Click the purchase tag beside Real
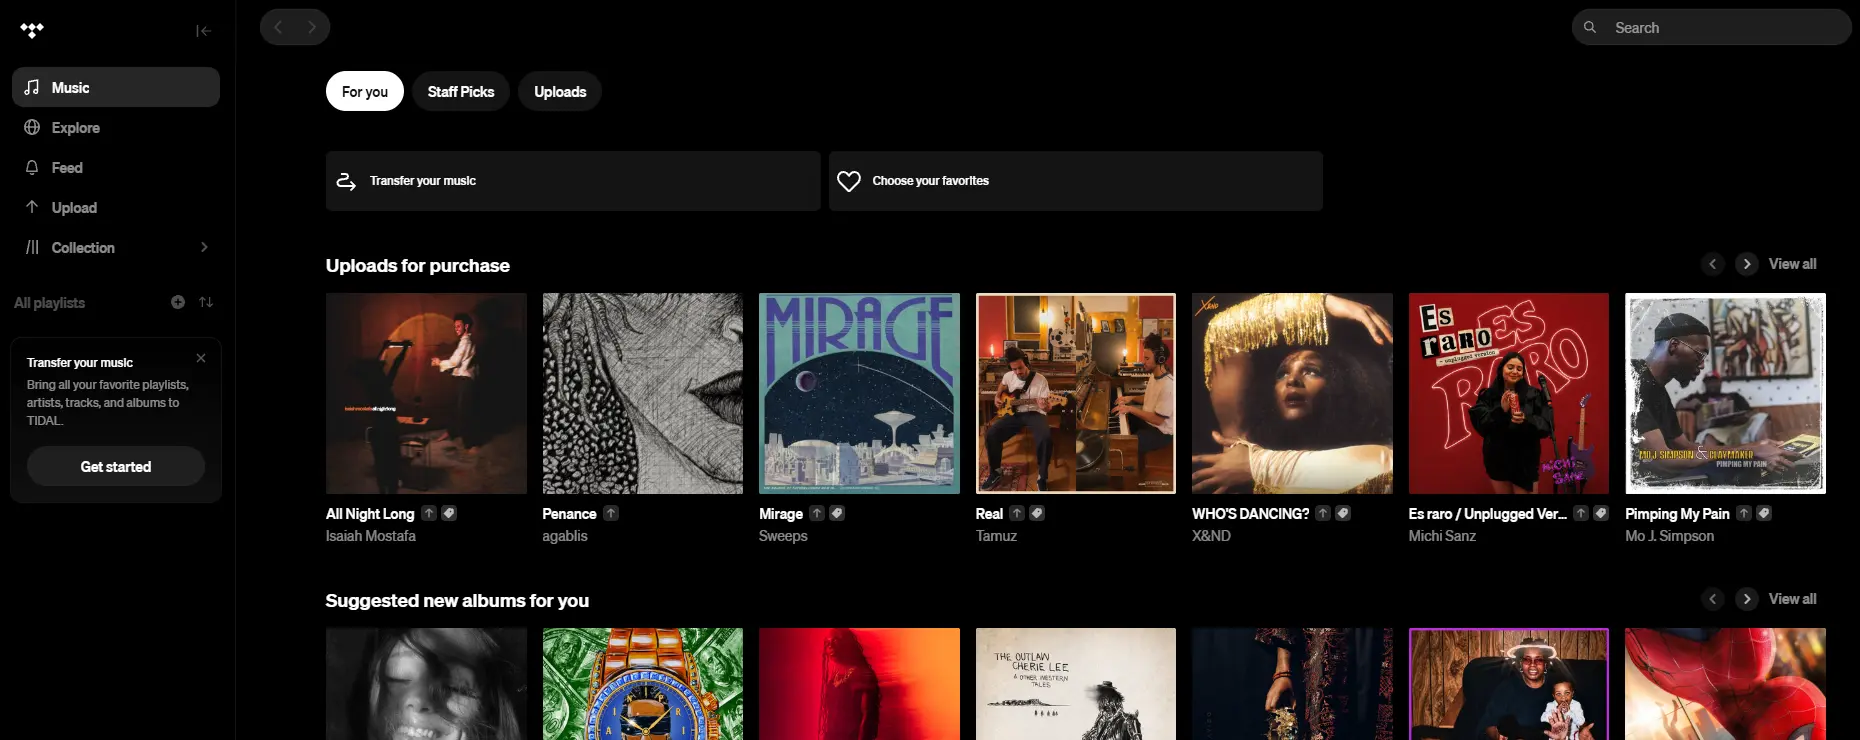 click(x=1037, y=513)
